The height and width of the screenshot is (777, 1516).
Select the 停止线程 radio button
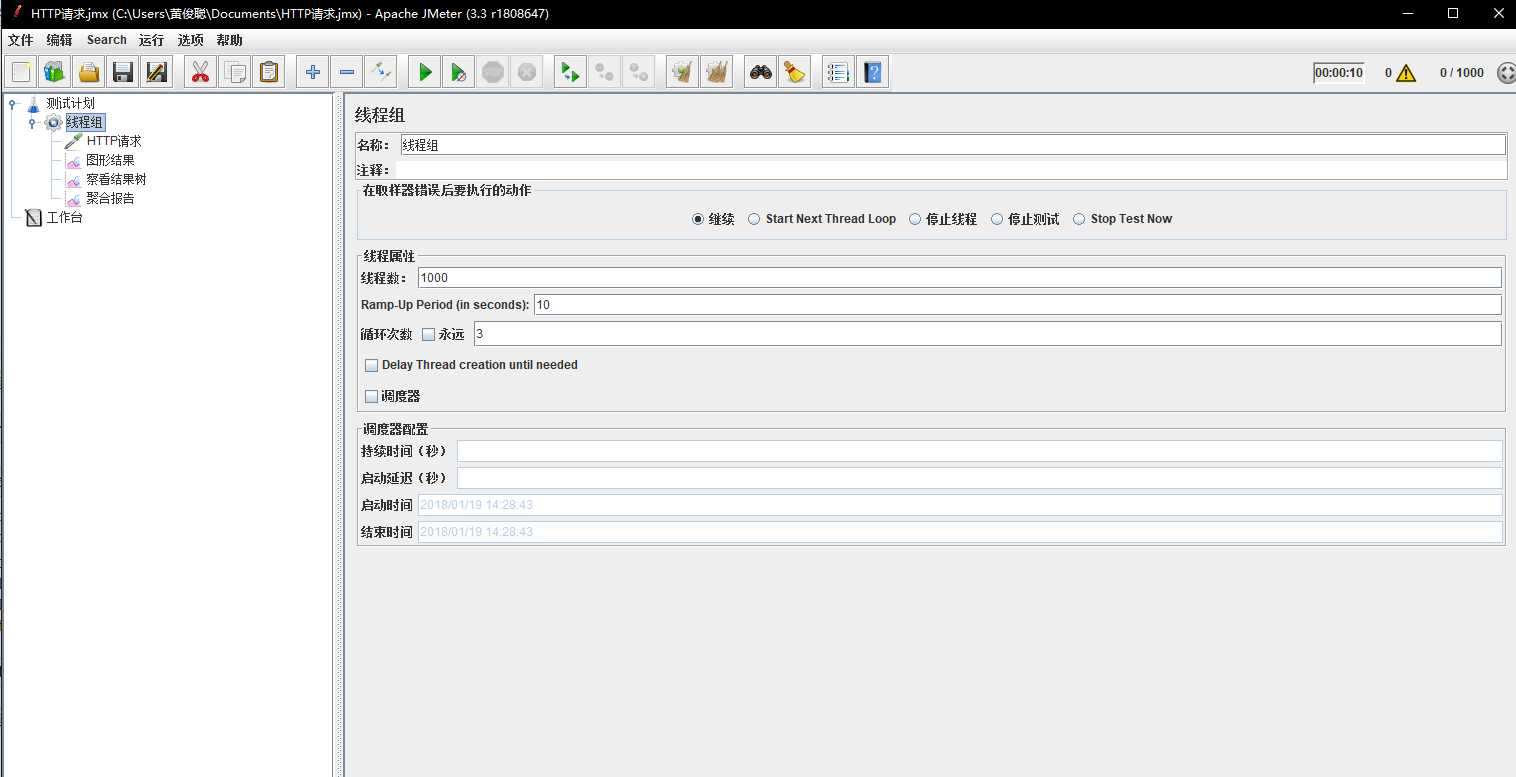click(915, 219)
